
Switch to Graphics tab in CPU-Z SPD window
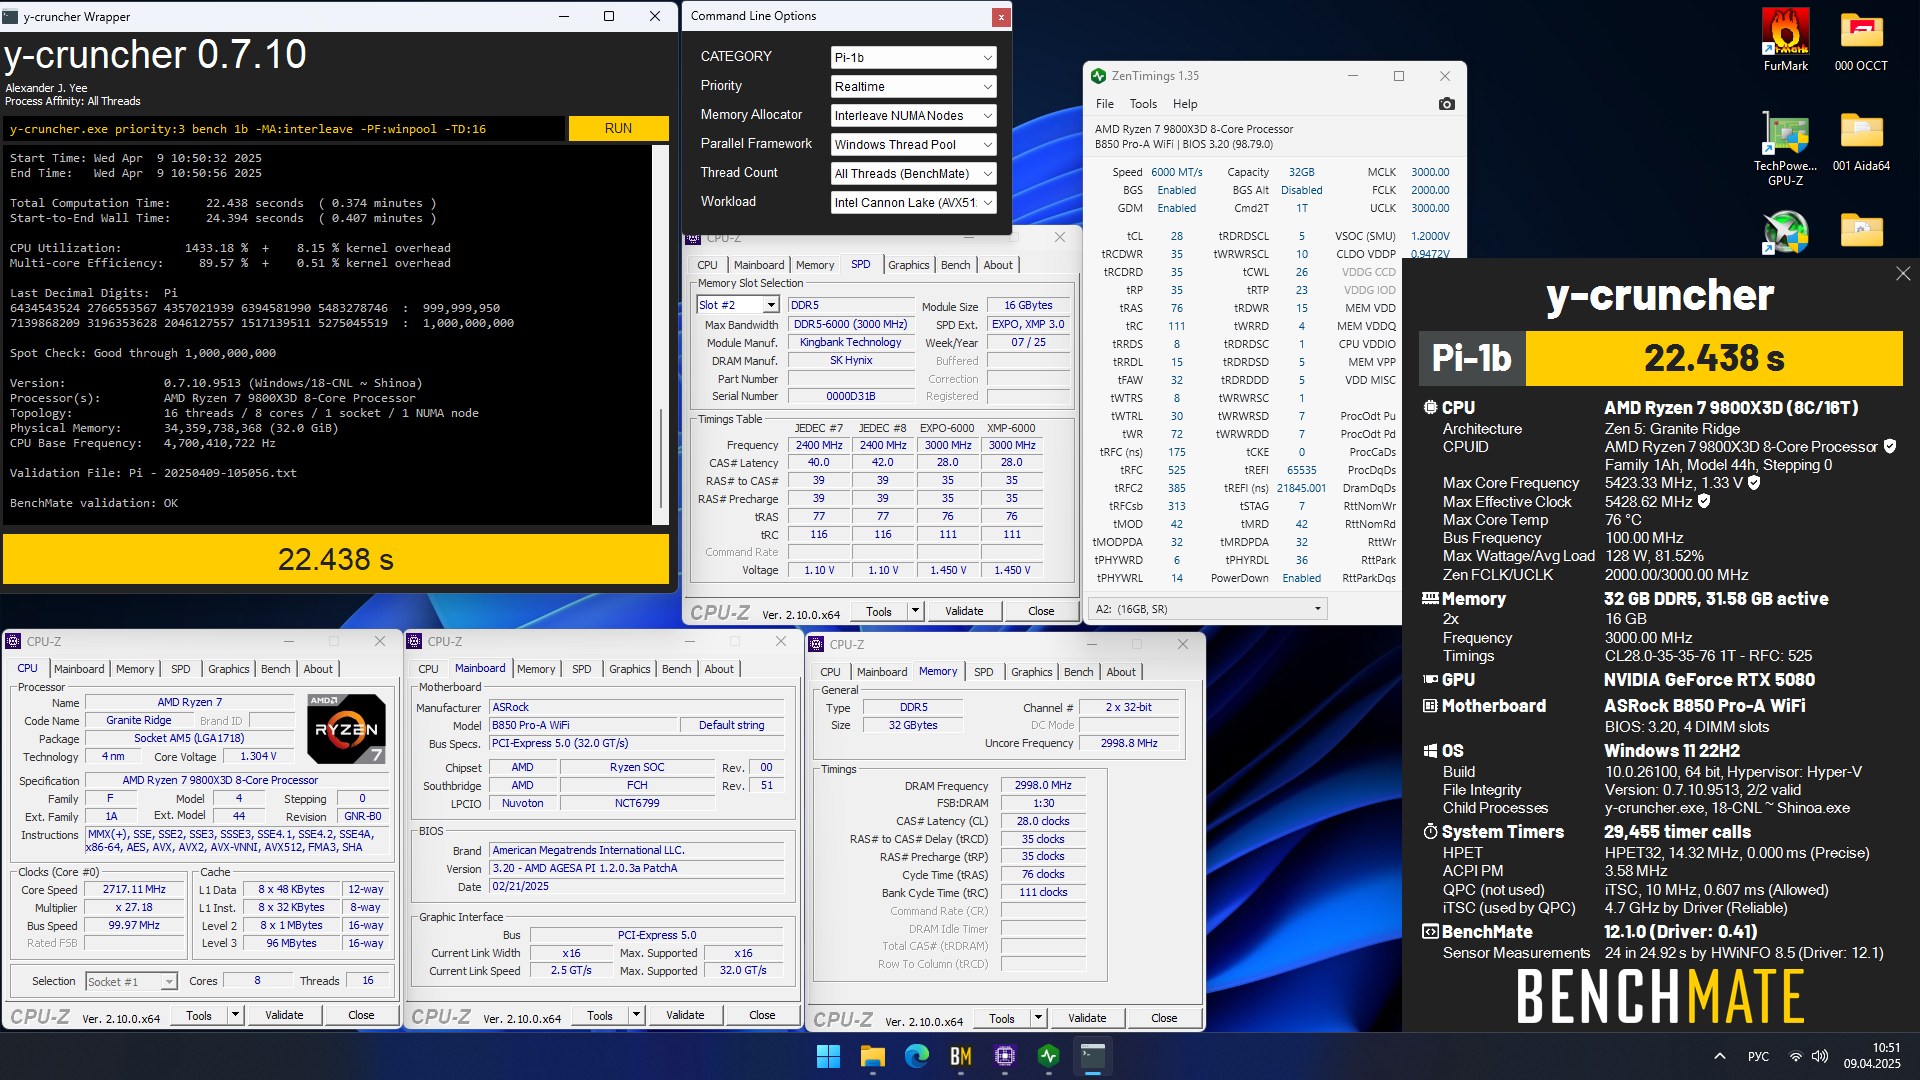(x=908, y=265)
